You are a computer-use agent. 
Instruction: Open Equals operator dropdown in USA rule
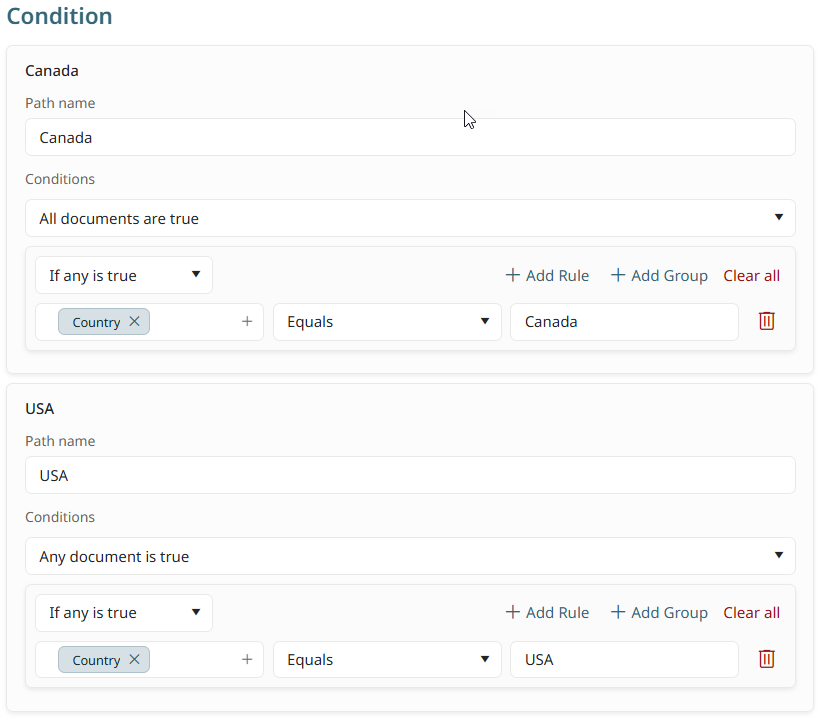387,660
